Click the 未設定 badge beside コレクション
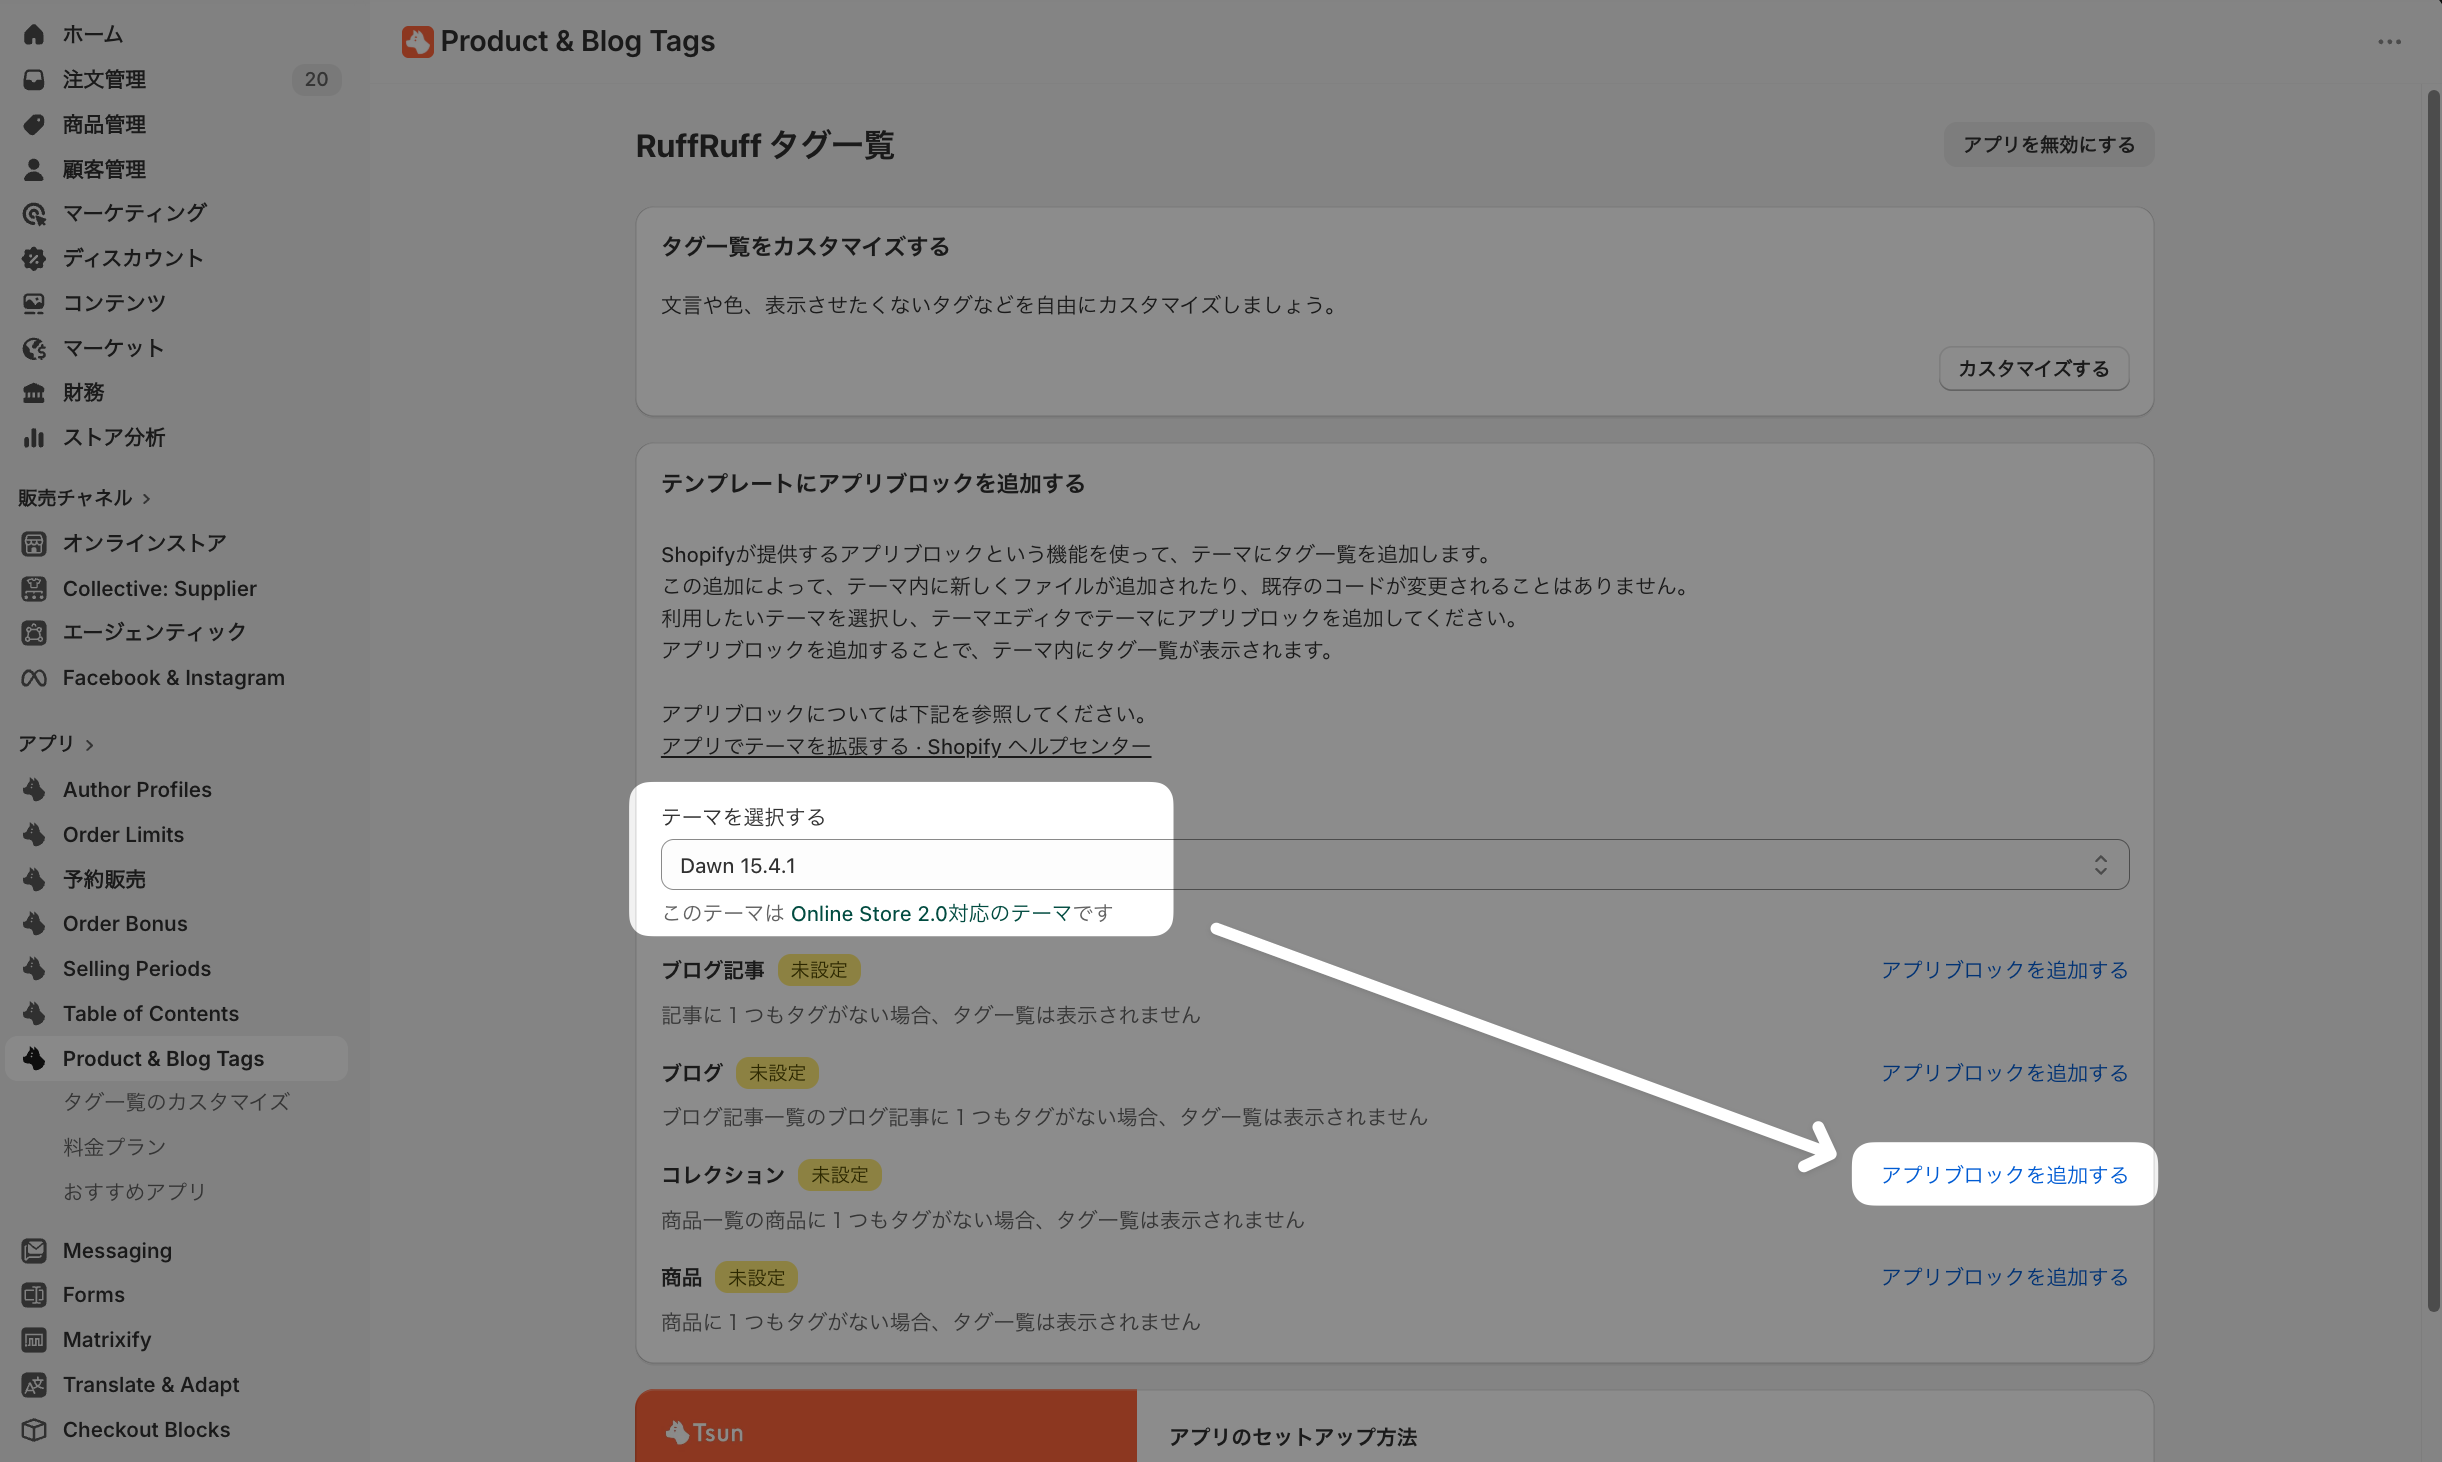 tap(840, 1175)
